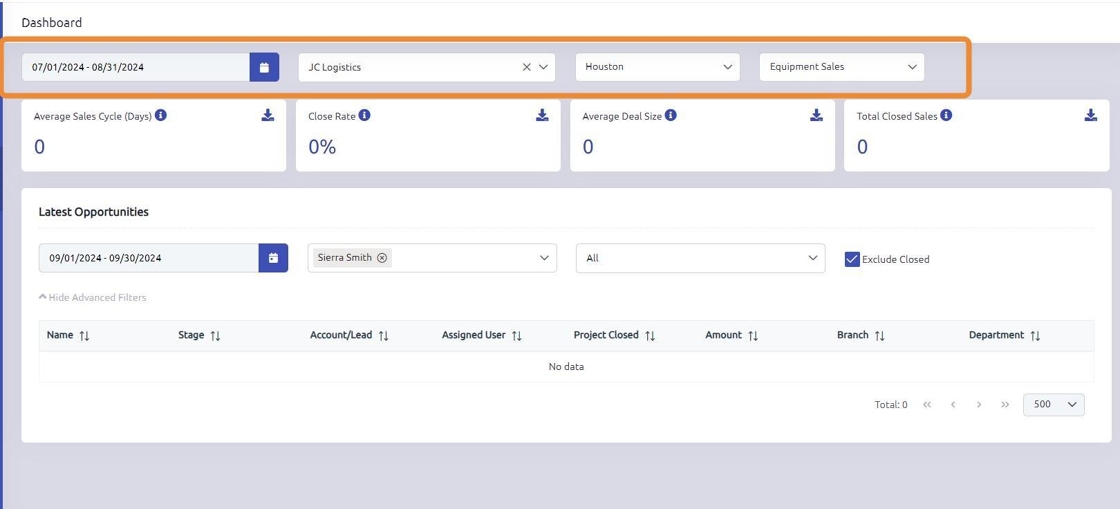The width and height of the screenshot is (1120, 509).
Task: Show info for Close Rate metric
Action: pyautogui.click(x=365, y=115)
